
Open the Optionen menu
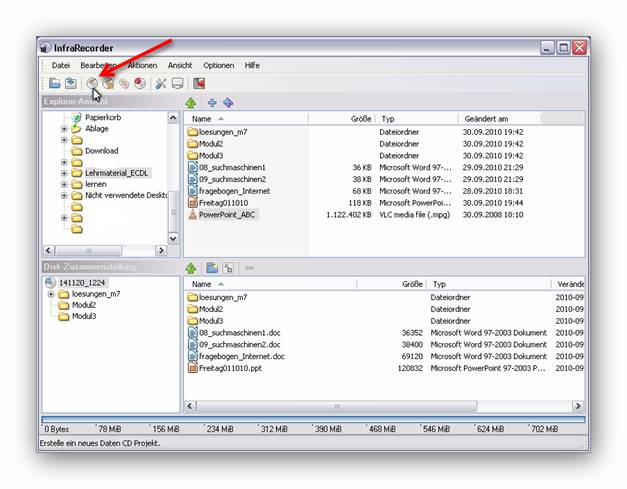click(x=218, y=65)
